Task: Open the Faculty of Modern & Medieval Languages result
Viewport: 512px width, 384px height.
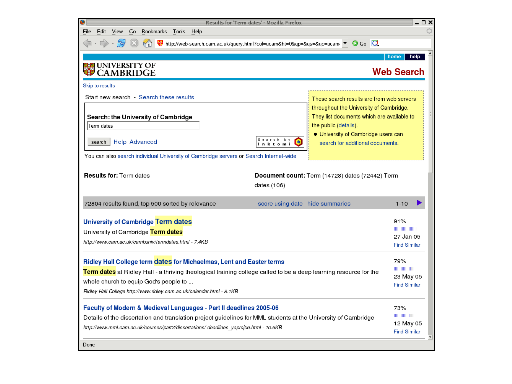Action: (x=181, y=308)
